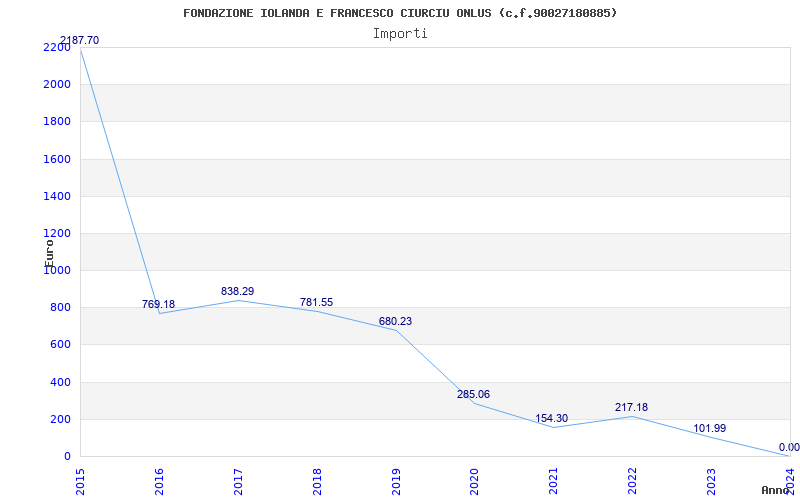Select the 600 y-axis value
The height and width of the screenshot is (500, 800).
(x=60, y=345)
